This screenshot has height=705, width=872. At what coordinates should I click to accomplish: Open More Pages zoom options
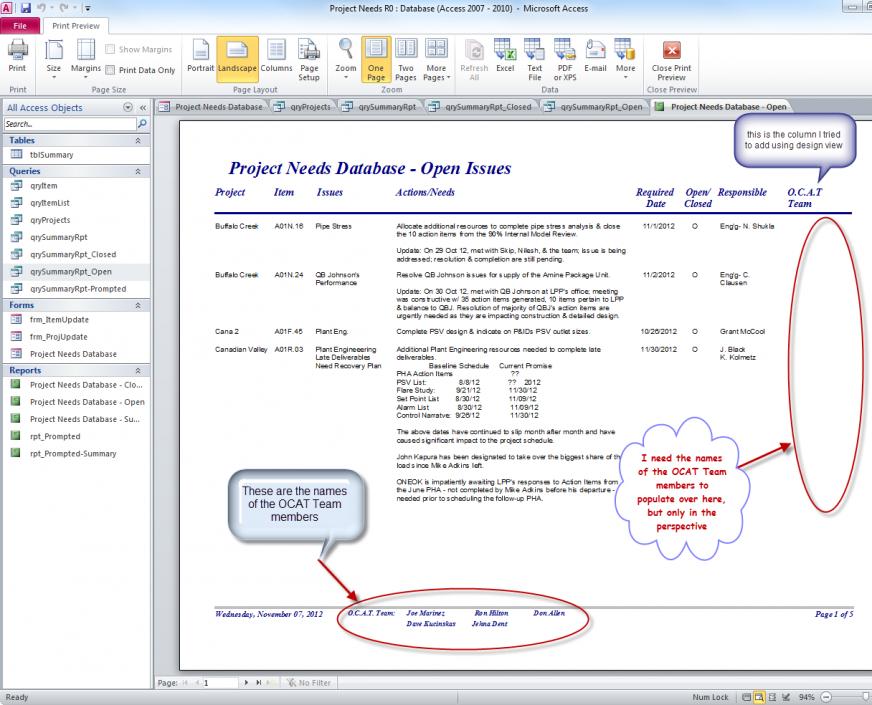(x=437, y=60)
